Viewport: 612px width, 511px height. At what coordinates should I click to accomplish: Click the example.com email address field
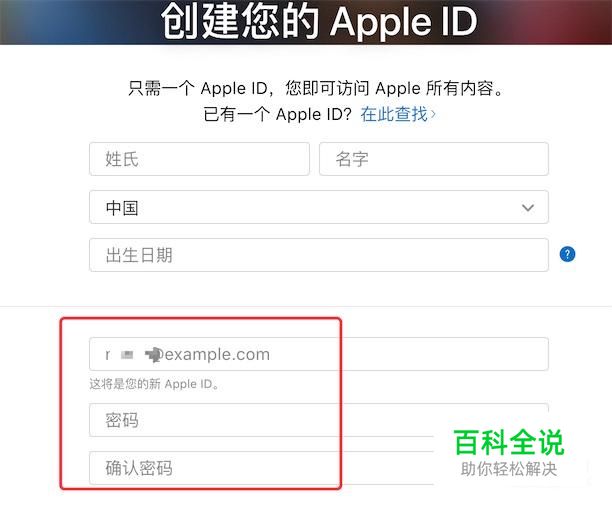(x=319, y=354)
